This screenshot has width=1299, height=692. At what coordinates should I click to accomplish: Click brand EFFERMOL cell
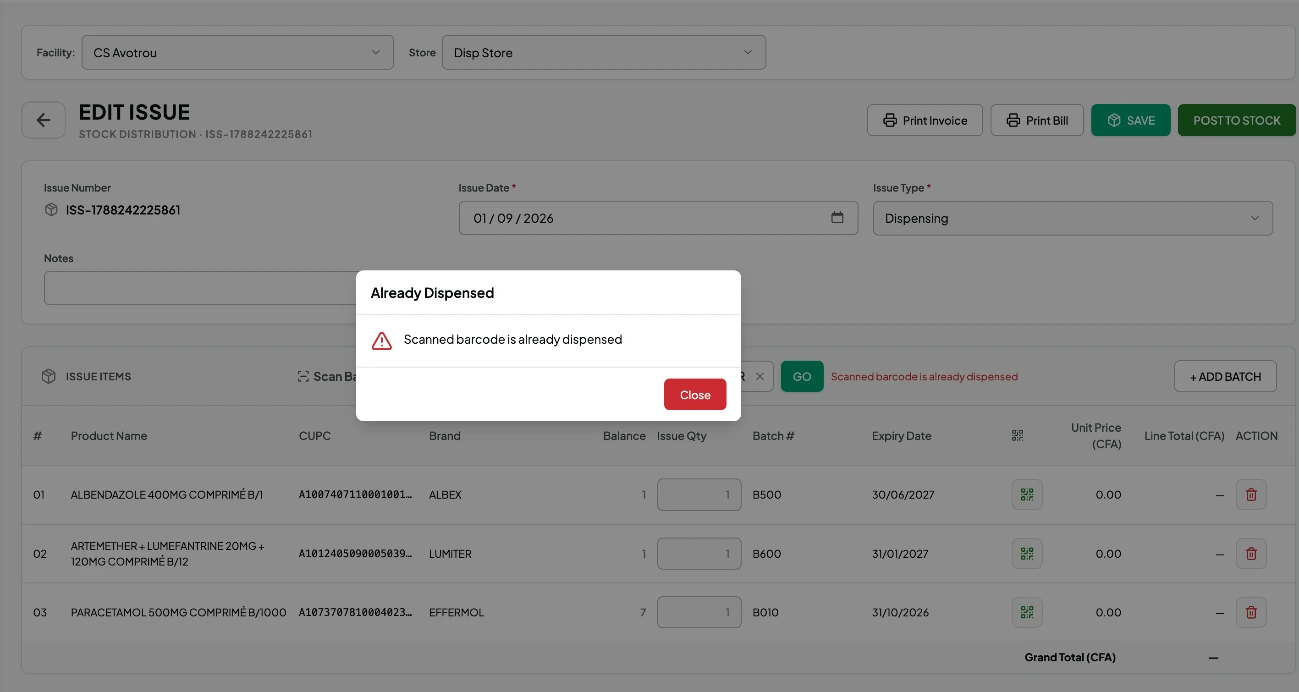click(456, 612)
